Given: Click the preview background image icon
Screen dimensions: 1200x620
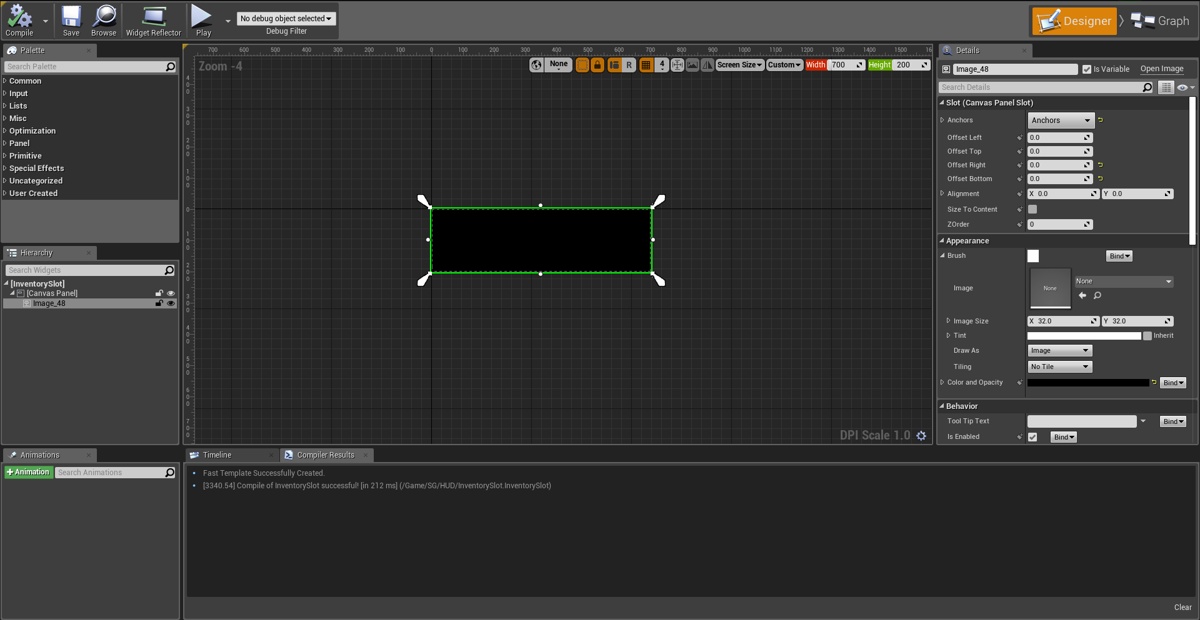Looking at the screenshot, I should [x=692, y=65].
